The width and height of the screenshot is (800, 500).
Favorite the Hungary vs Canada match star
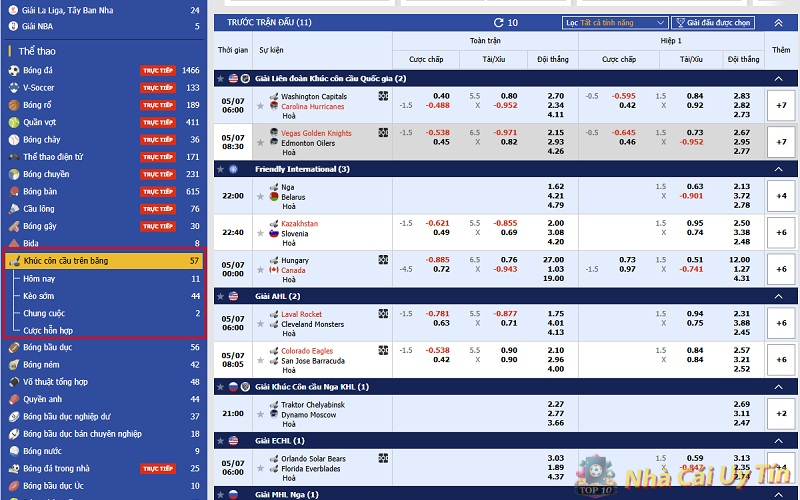tap(260, 270)
